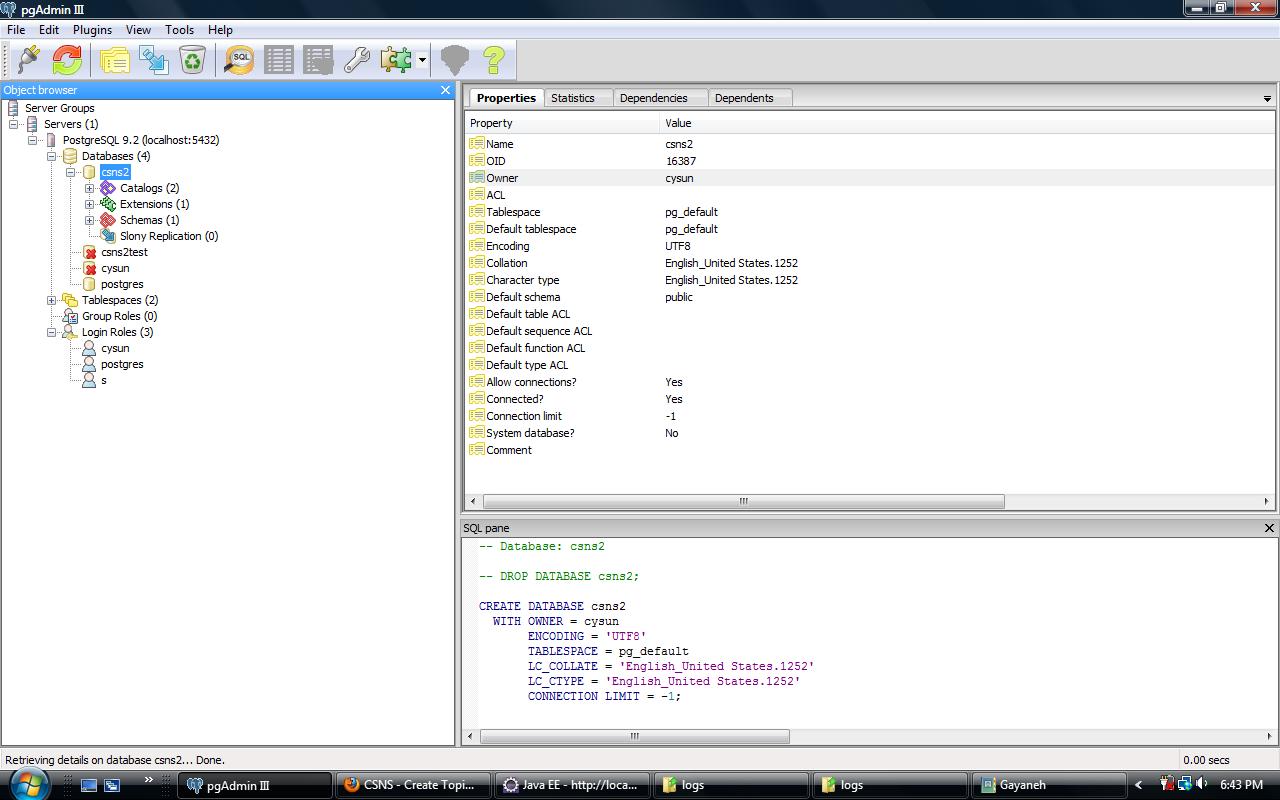The width and height of the screenshot is (1280, 800).
Task: Click the Maintenance wrench icon
Action: pos(357,60)
